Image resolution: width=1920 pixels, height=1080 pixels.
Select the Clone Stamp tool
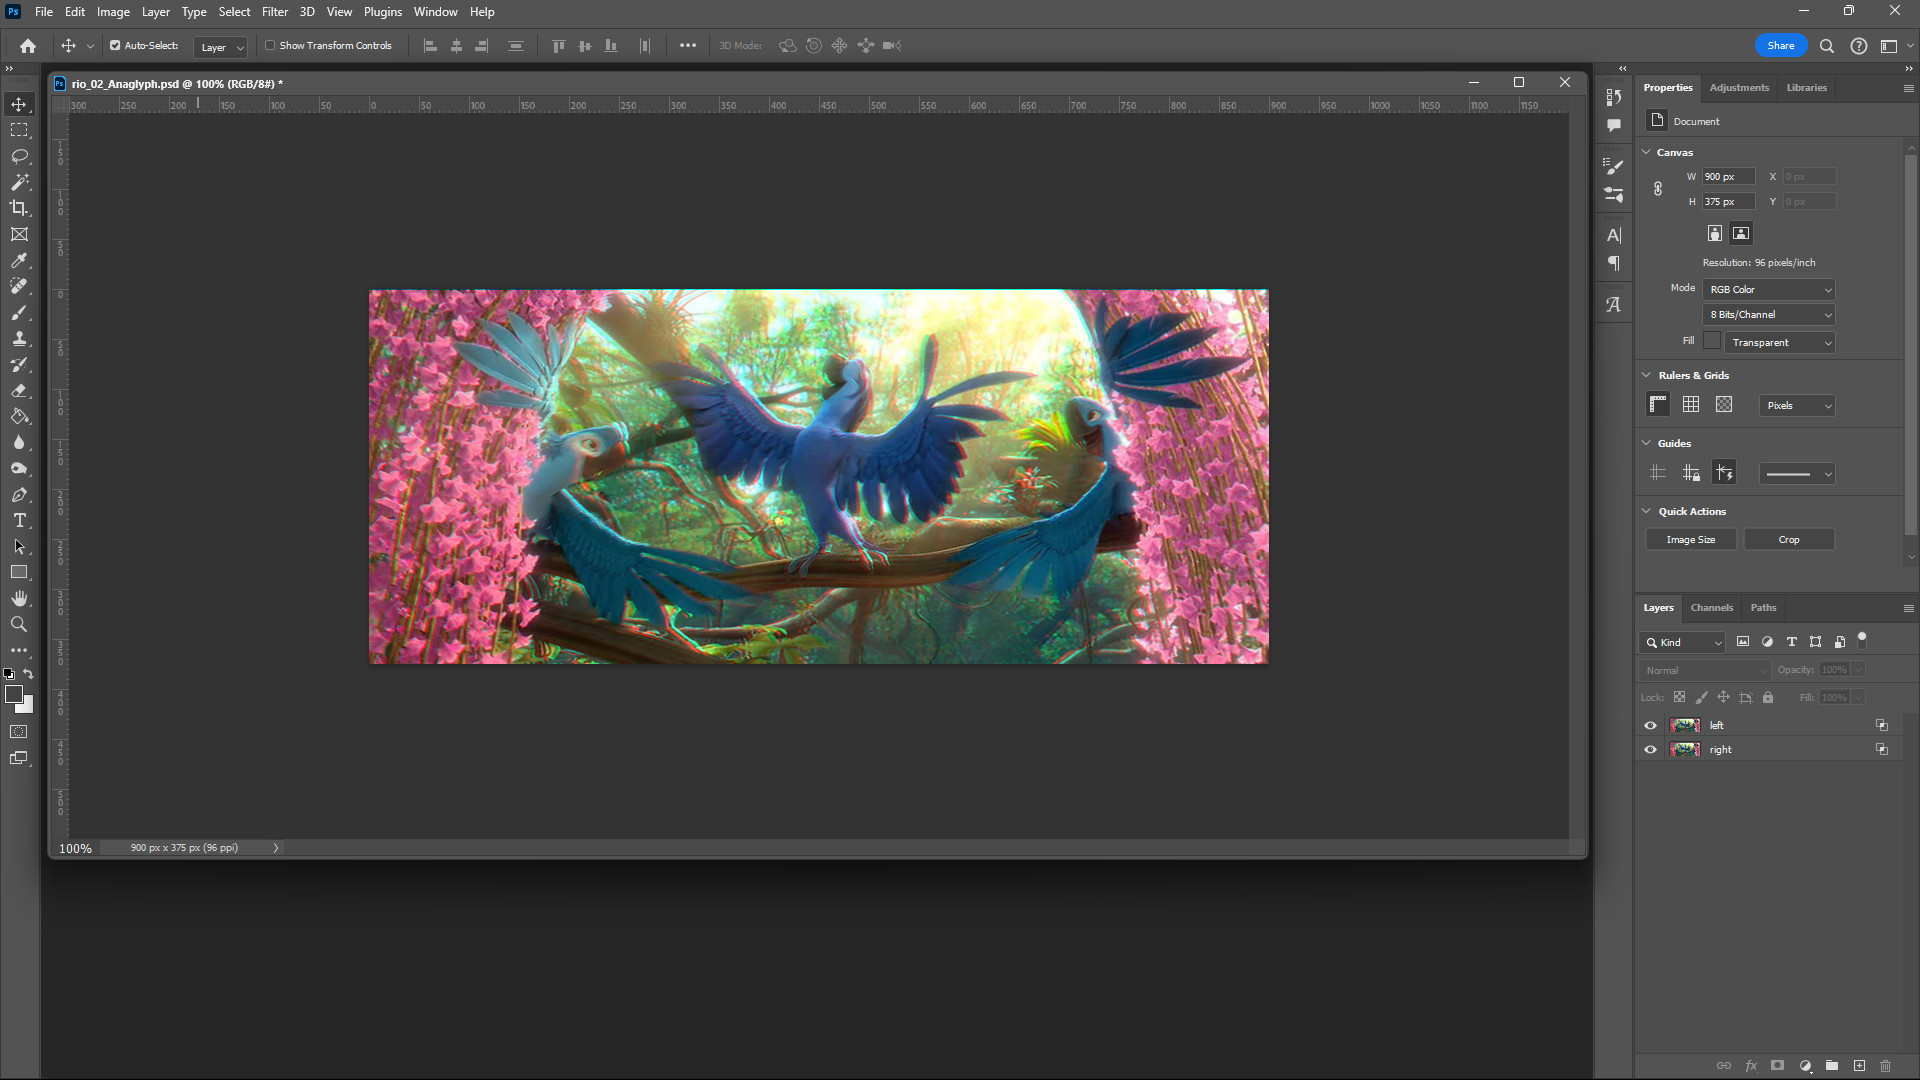pyautogui.click(x=19, y=339)
